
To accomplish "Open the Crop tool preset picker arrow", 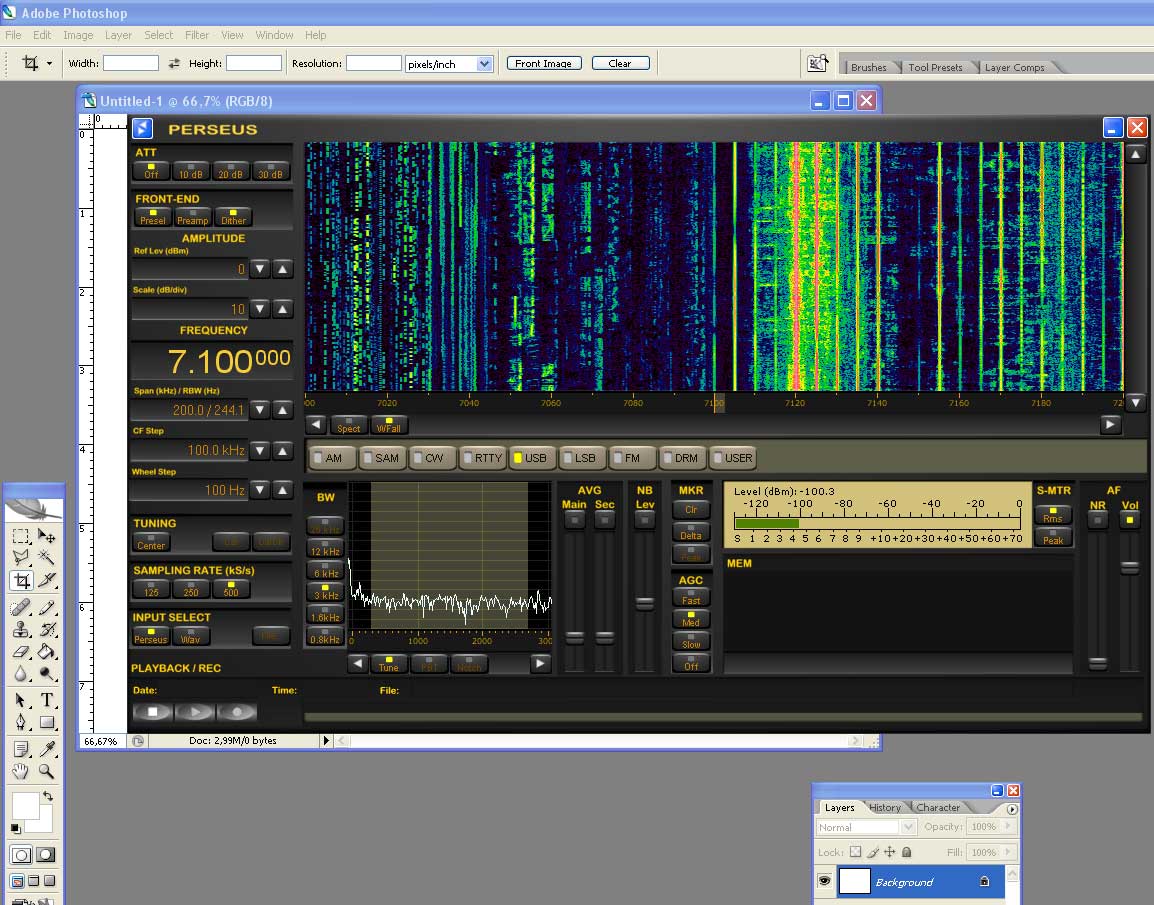I will 49,63.
